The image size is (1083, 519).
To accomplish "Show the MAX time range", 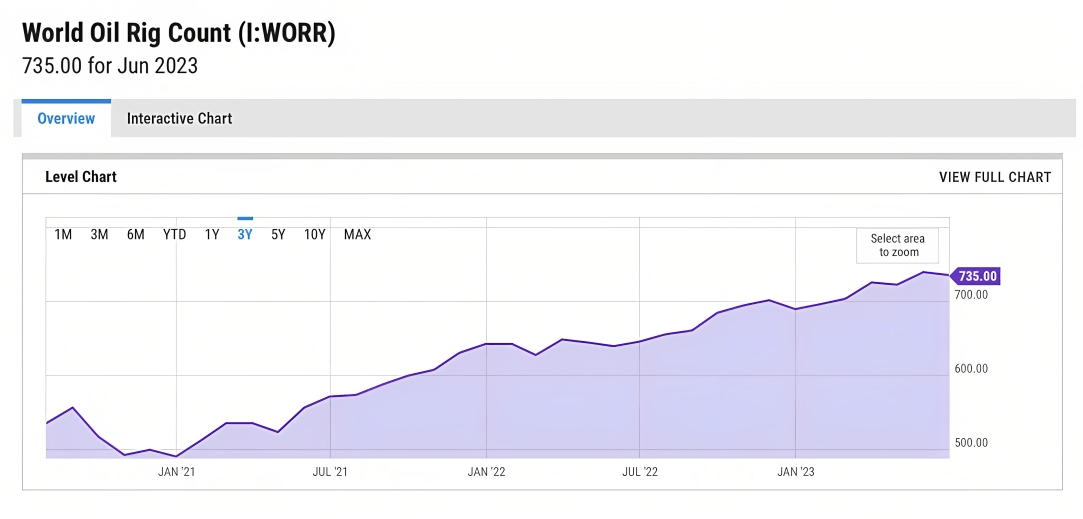I will coord(358,234).
